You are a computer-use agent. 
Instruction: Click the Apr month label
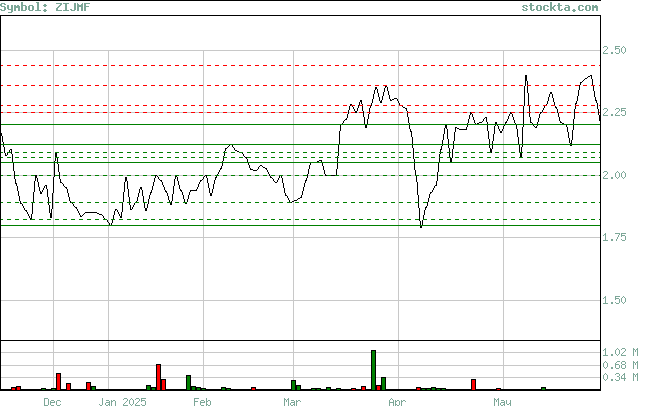397,402
